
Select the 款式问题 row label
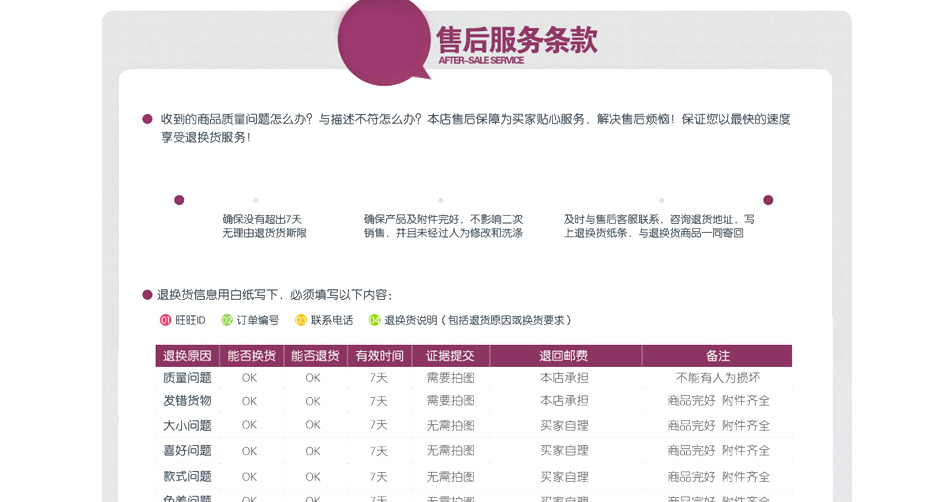point(187,477)
